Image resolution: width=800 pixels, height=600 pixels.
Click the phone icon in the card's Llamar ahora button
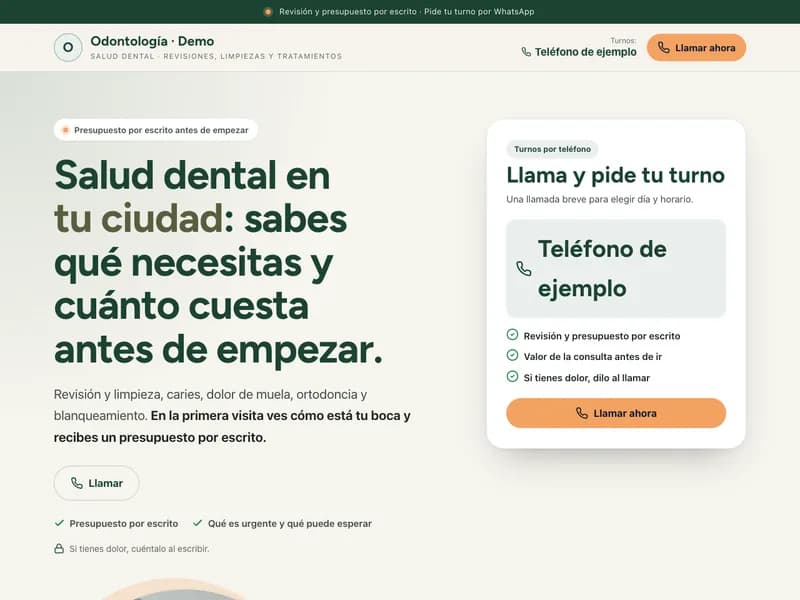pos(582,413)
